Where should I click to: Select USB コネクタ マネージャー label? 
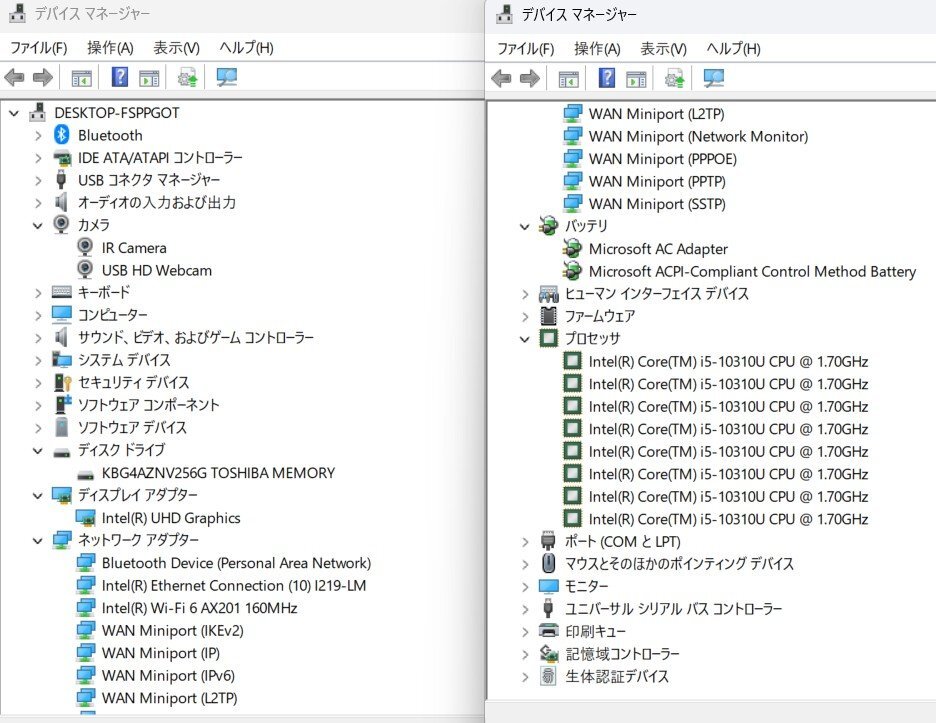point(149,180)
